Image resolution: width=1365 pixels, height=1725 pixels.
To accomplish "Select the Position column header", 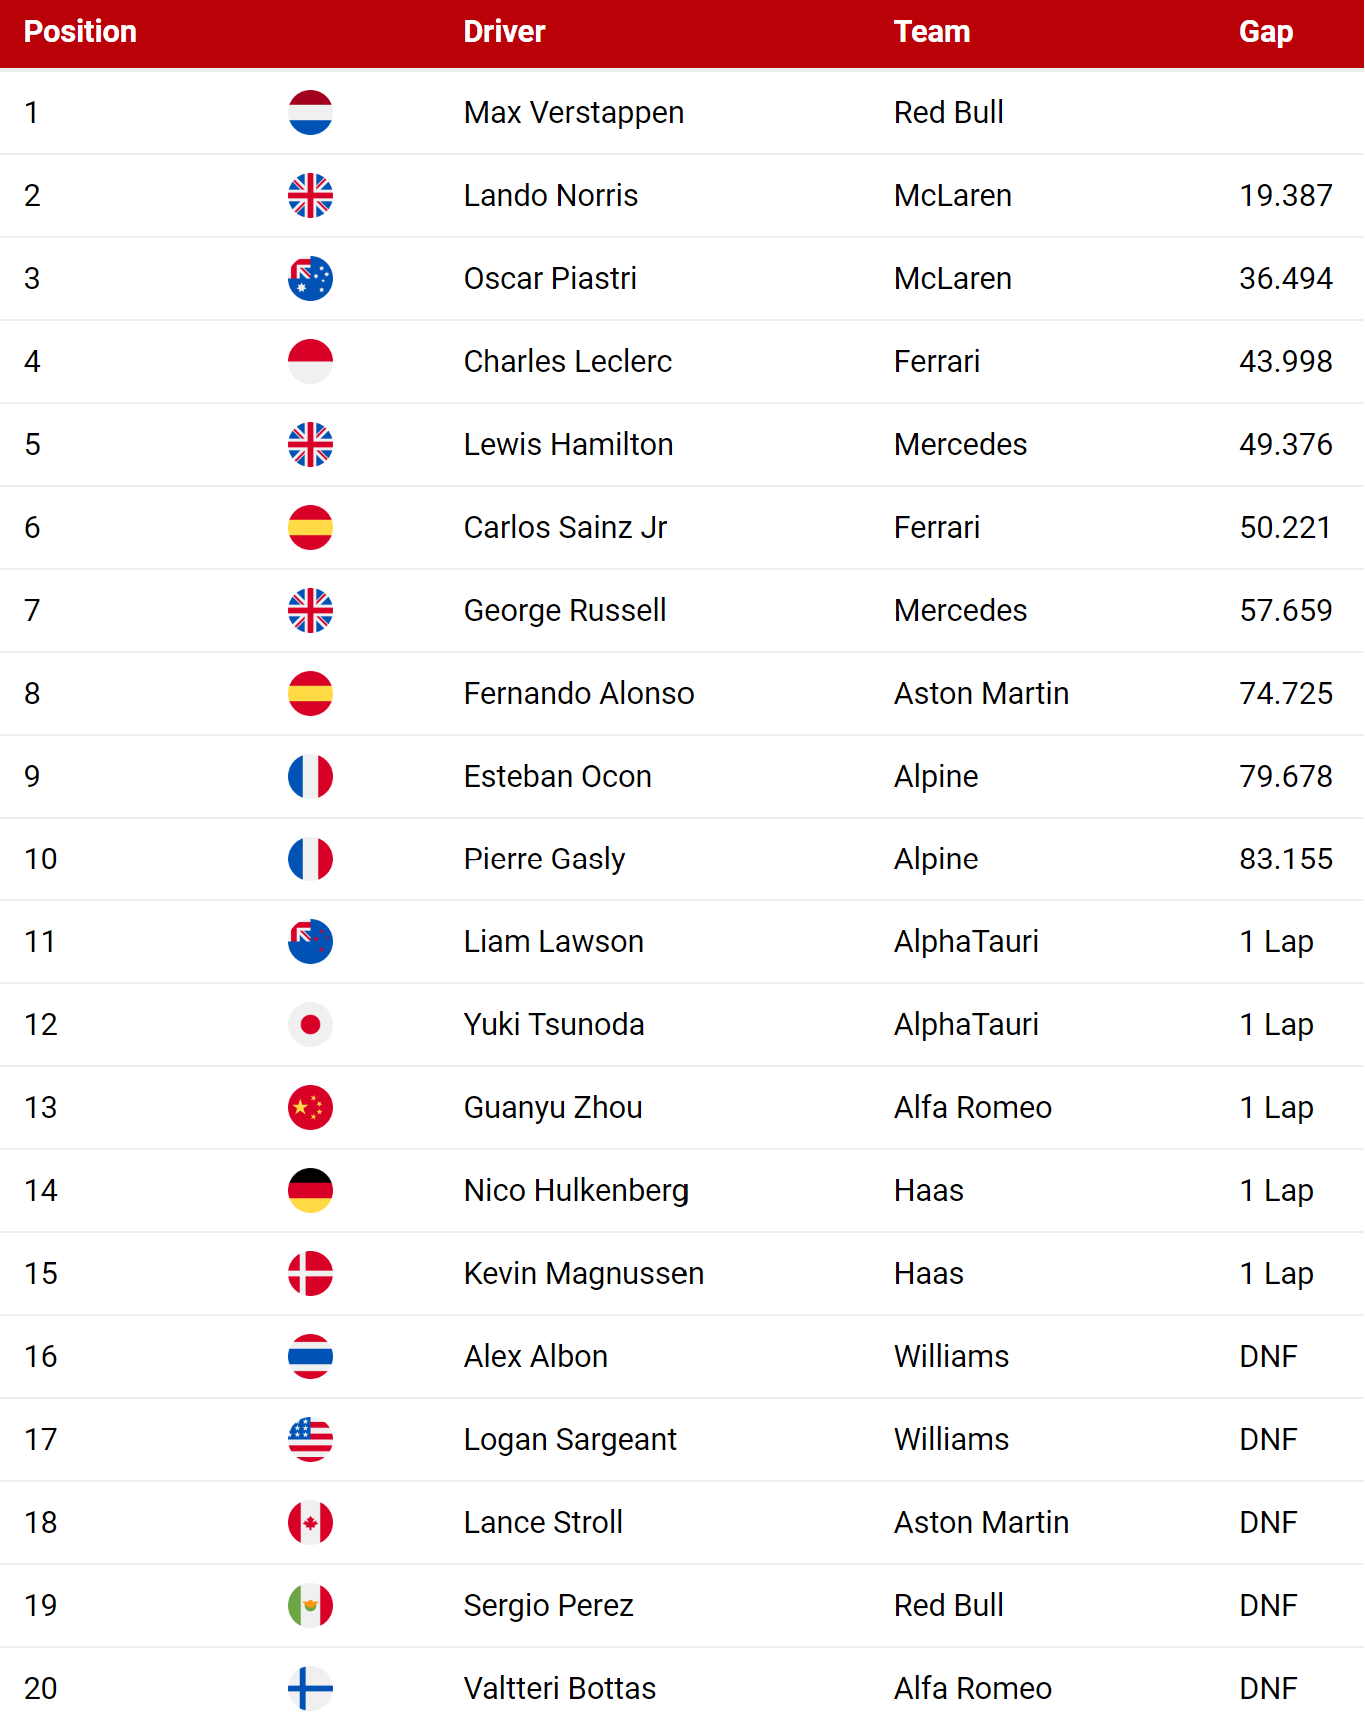I will pyautogui.click(x=80, y=32).
